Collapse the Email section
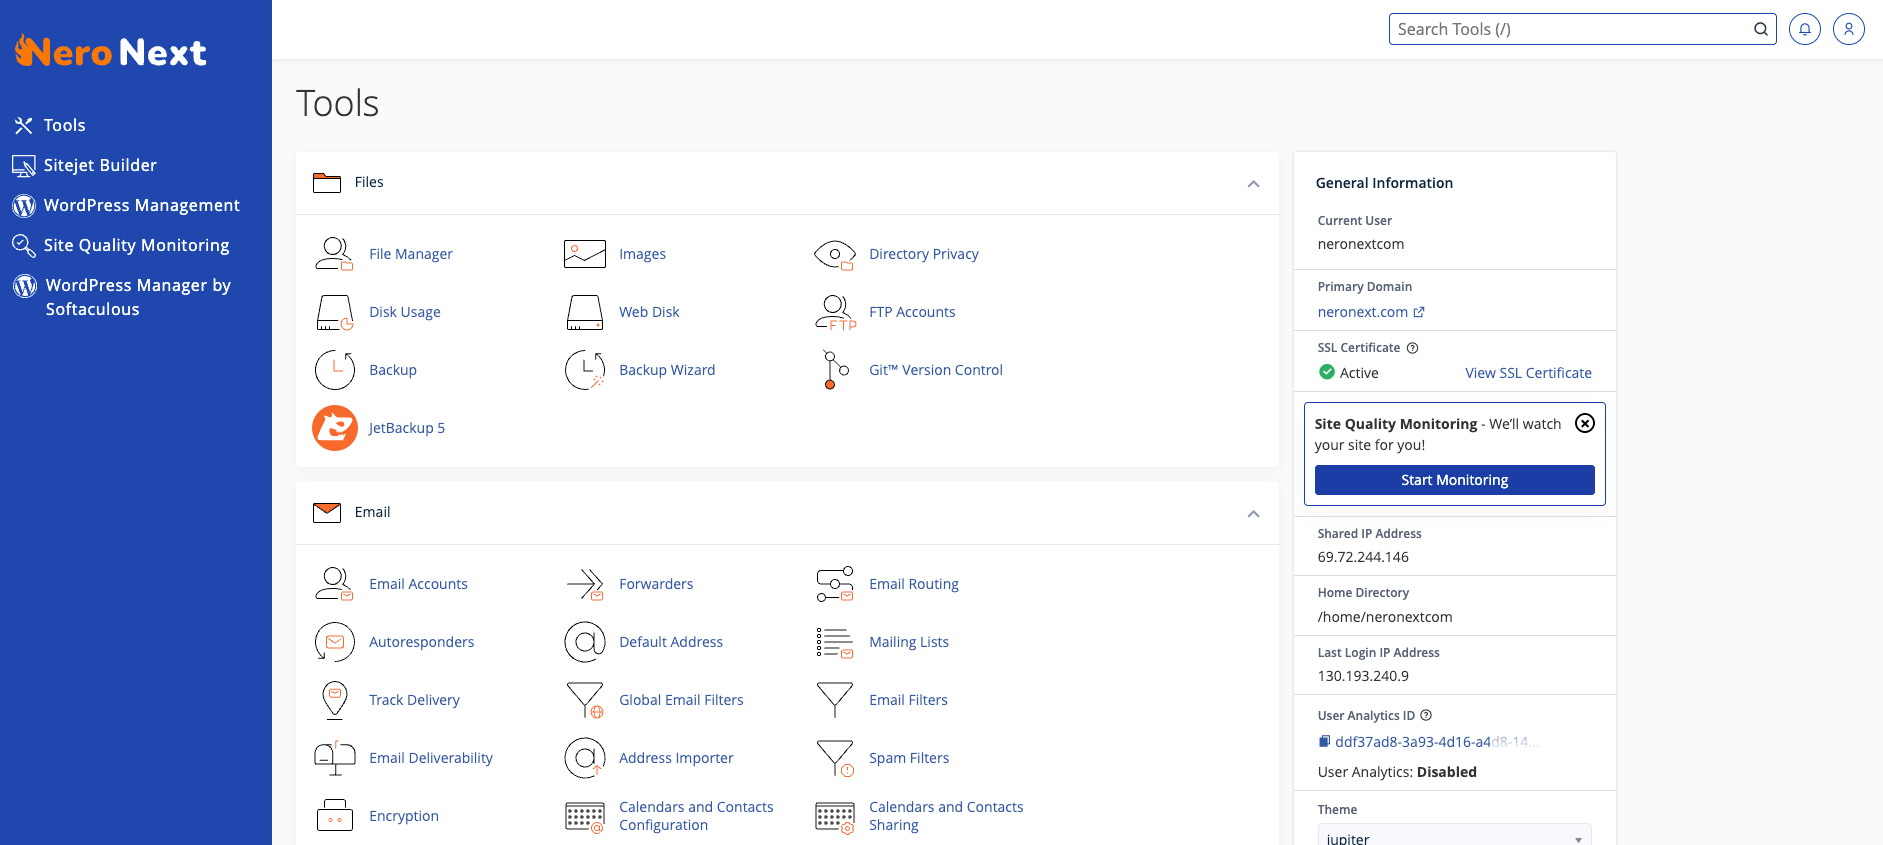The image size is (1883, 845). click(x=1253, y=514)
